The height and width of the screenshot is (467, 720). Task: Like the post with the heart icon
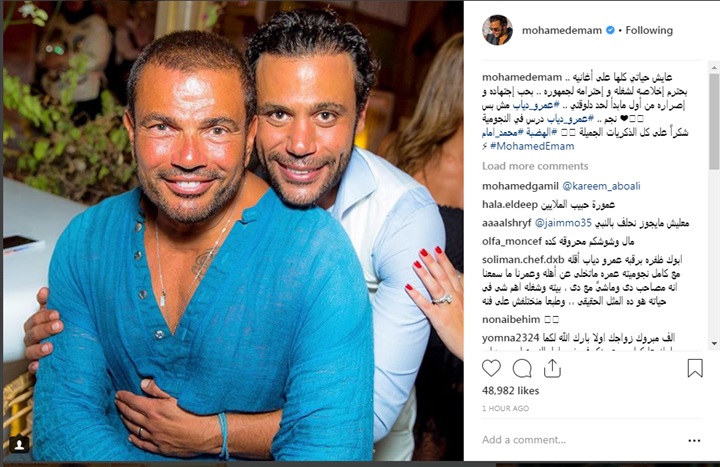coord(491,368)
